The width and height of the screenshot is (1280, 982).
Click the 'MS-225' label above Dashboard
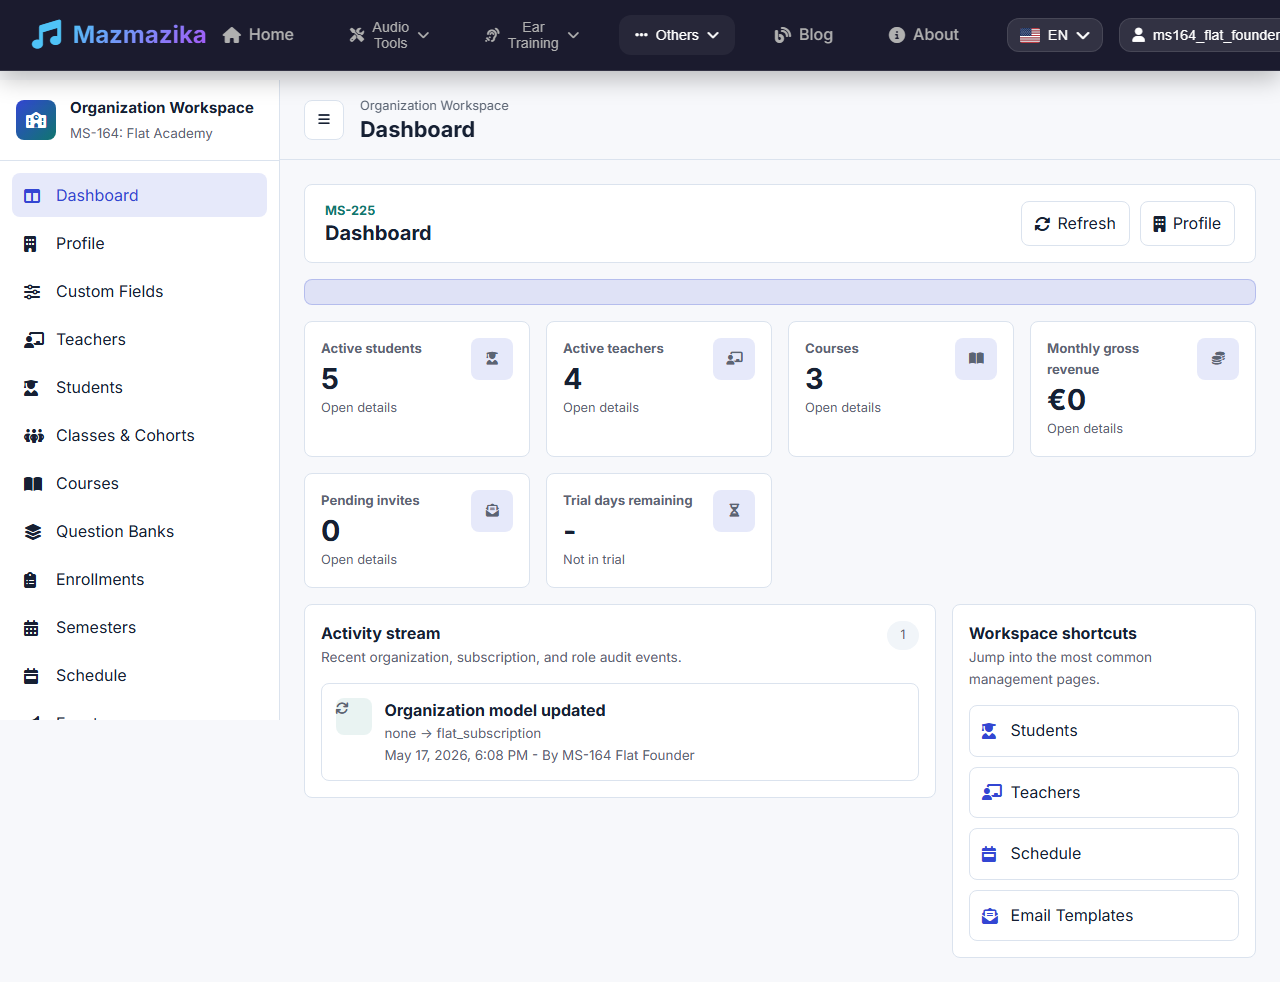pyautogui.click(x=350, y=210)
